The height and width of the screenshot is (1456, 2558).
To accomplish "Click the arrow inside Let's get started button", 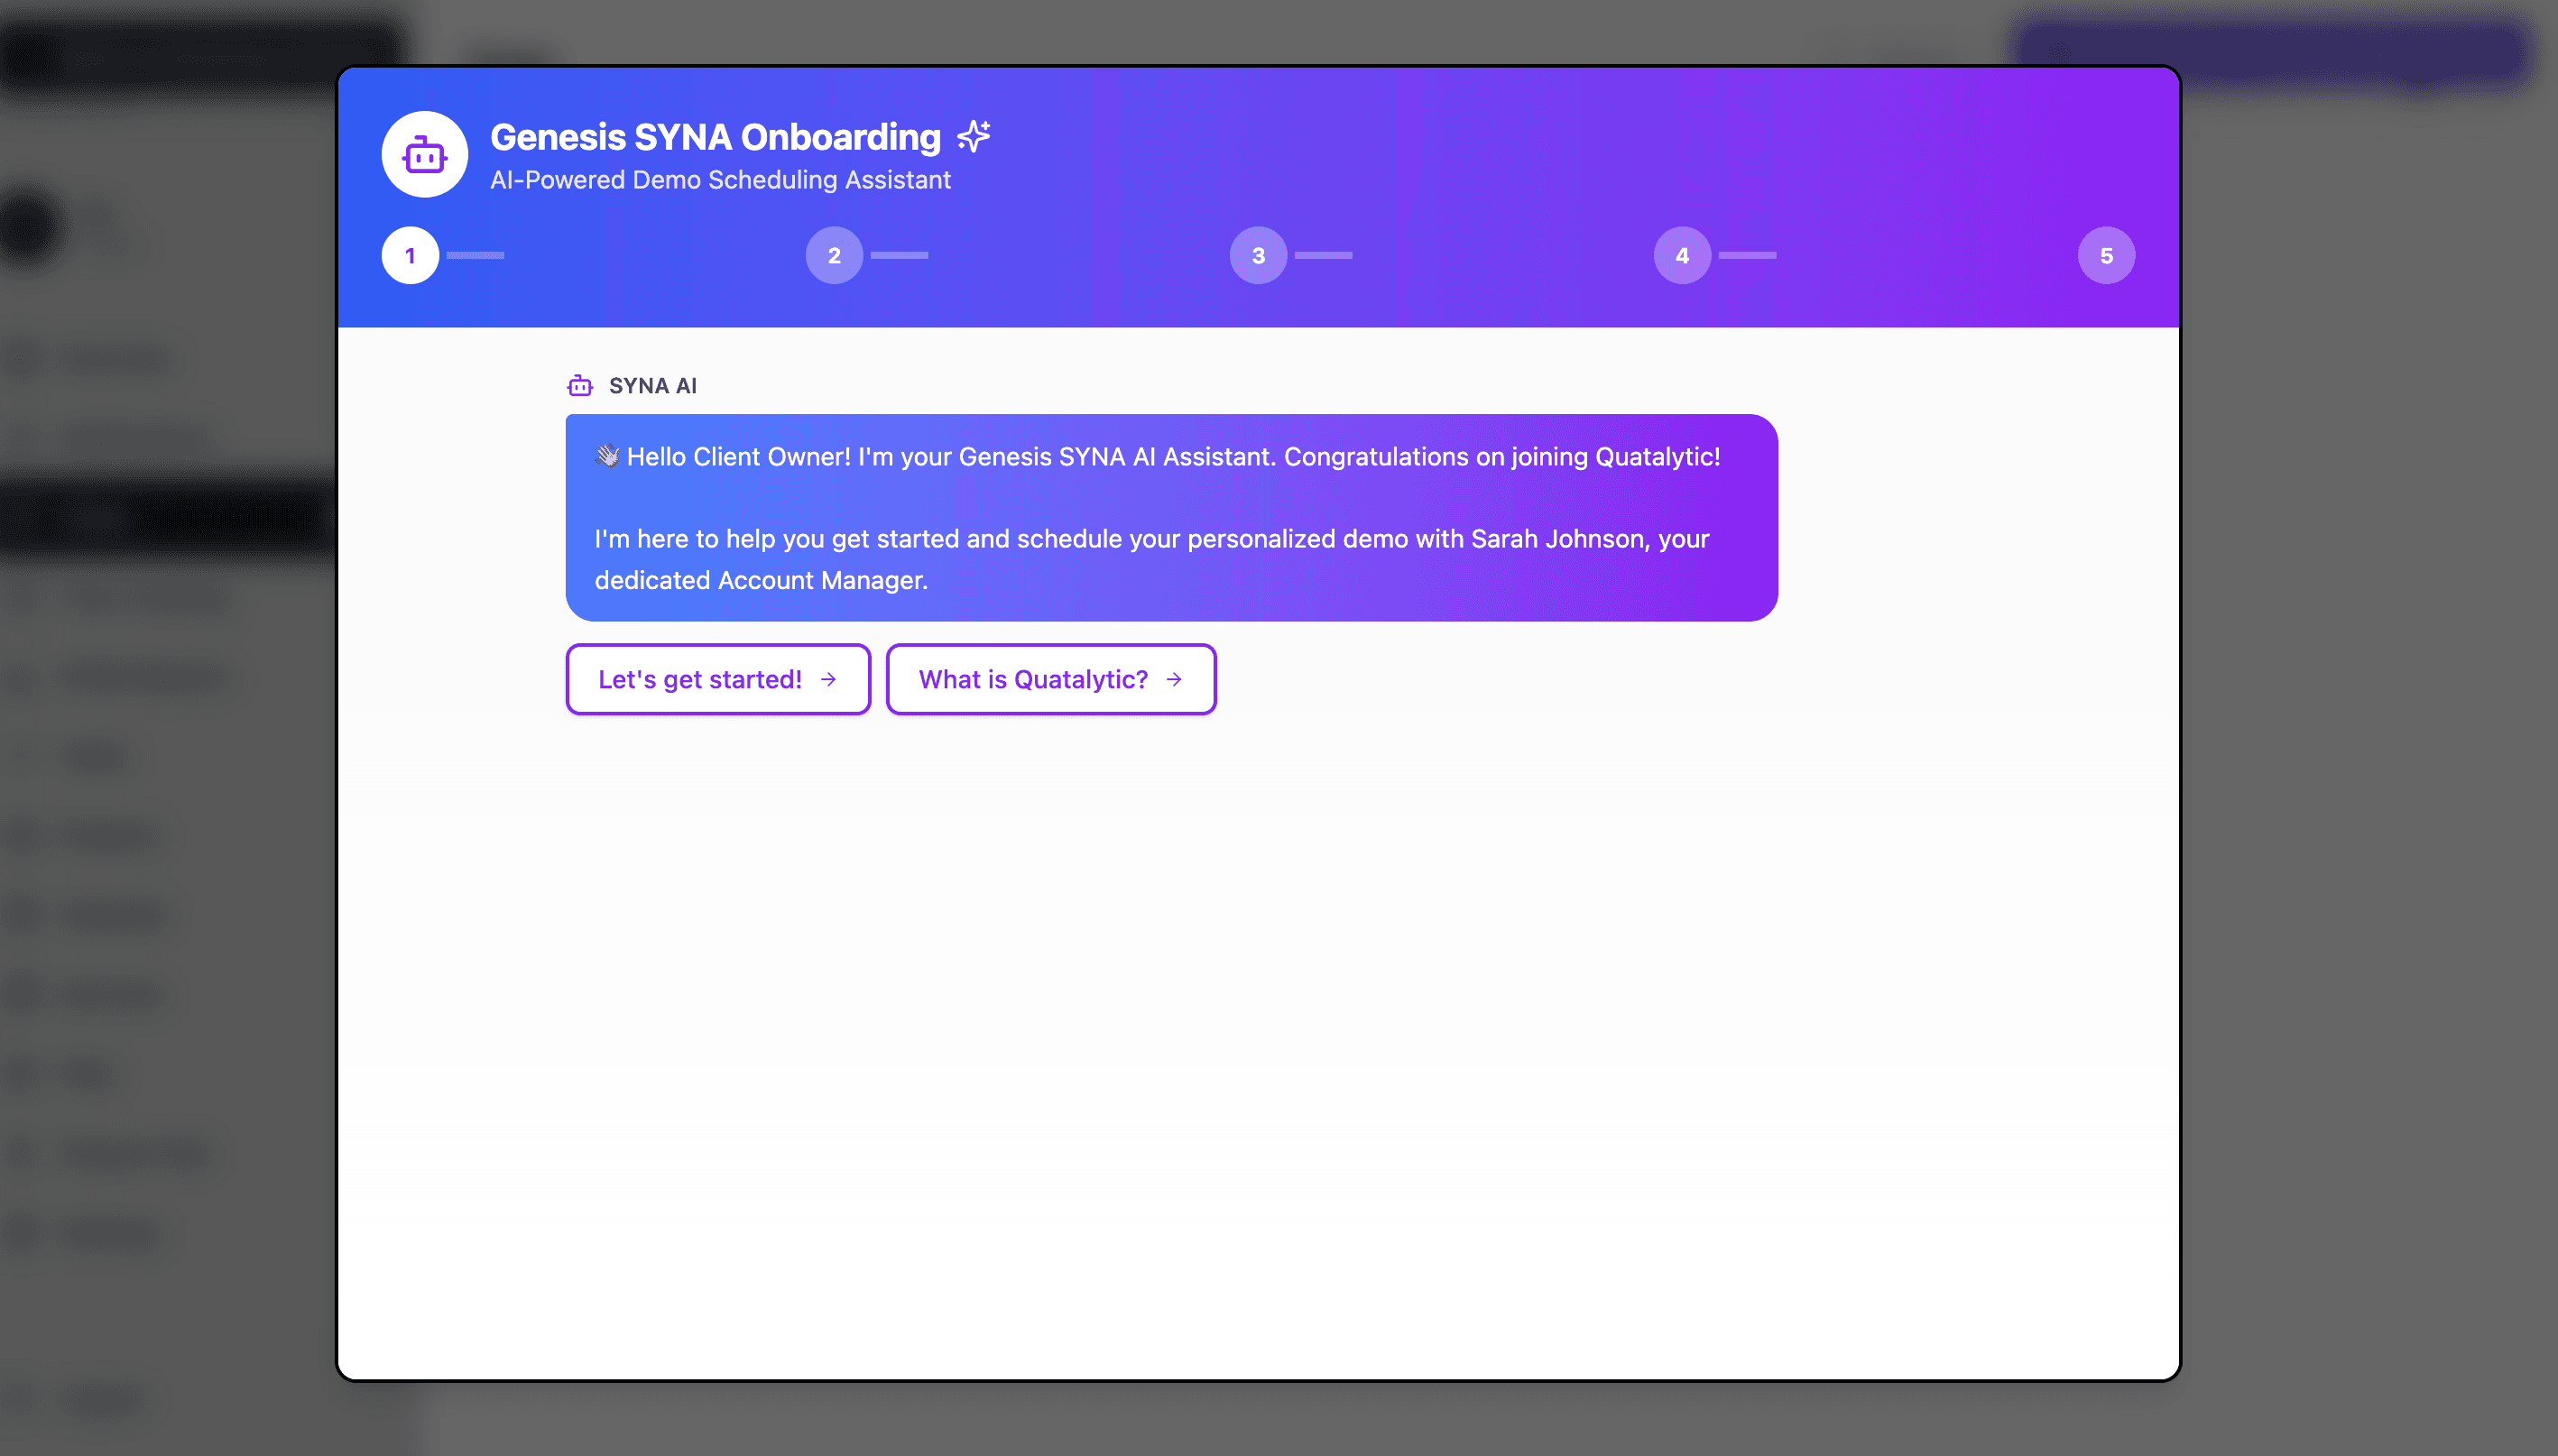I will click(x=828, y=680).
